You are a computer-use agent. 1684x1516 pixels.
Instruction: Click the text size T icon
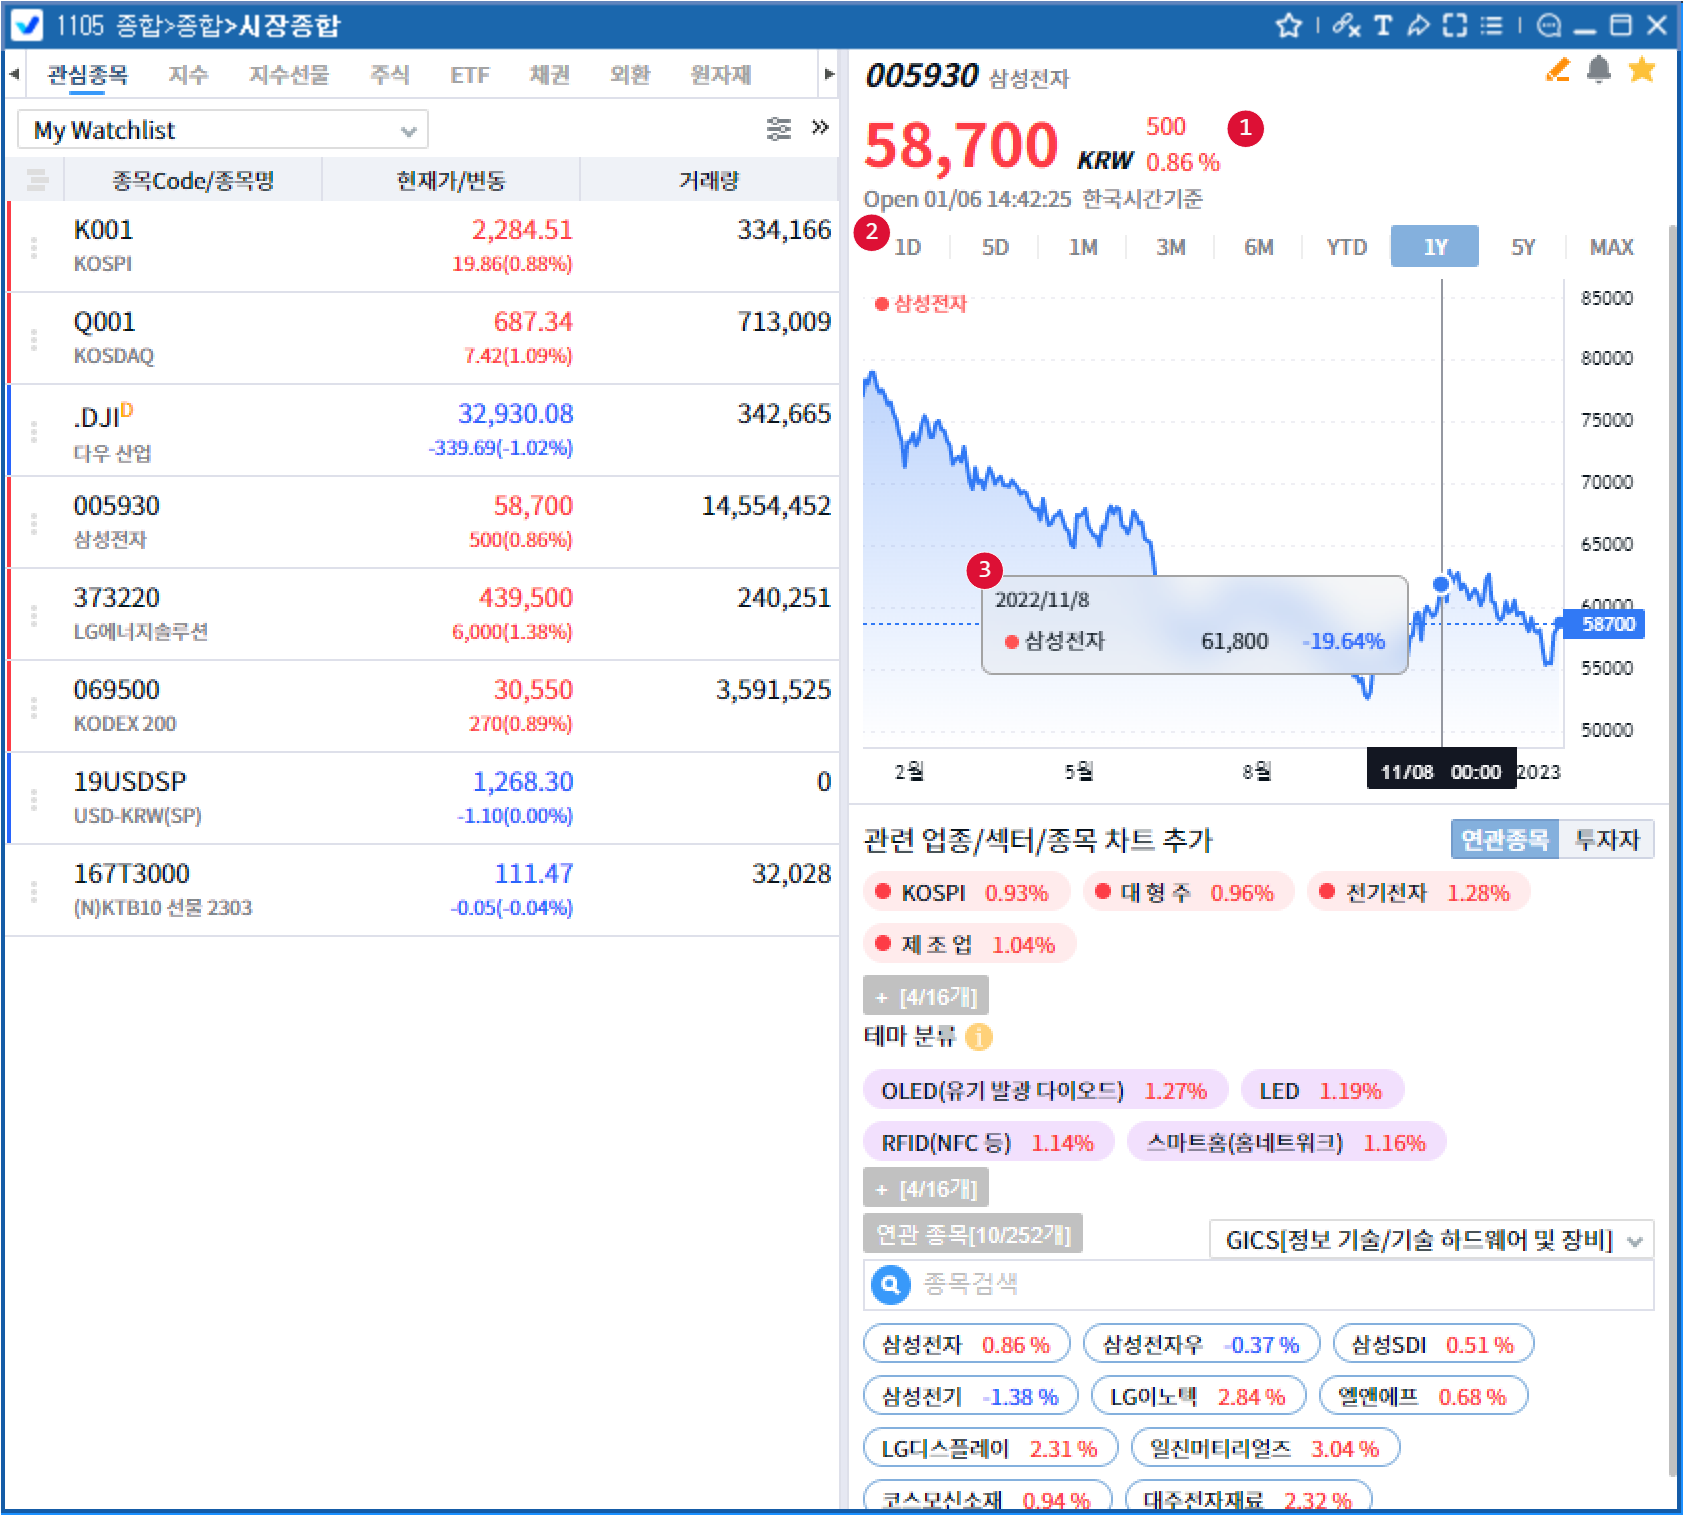pyautogui.click(x=1383, y=25)
